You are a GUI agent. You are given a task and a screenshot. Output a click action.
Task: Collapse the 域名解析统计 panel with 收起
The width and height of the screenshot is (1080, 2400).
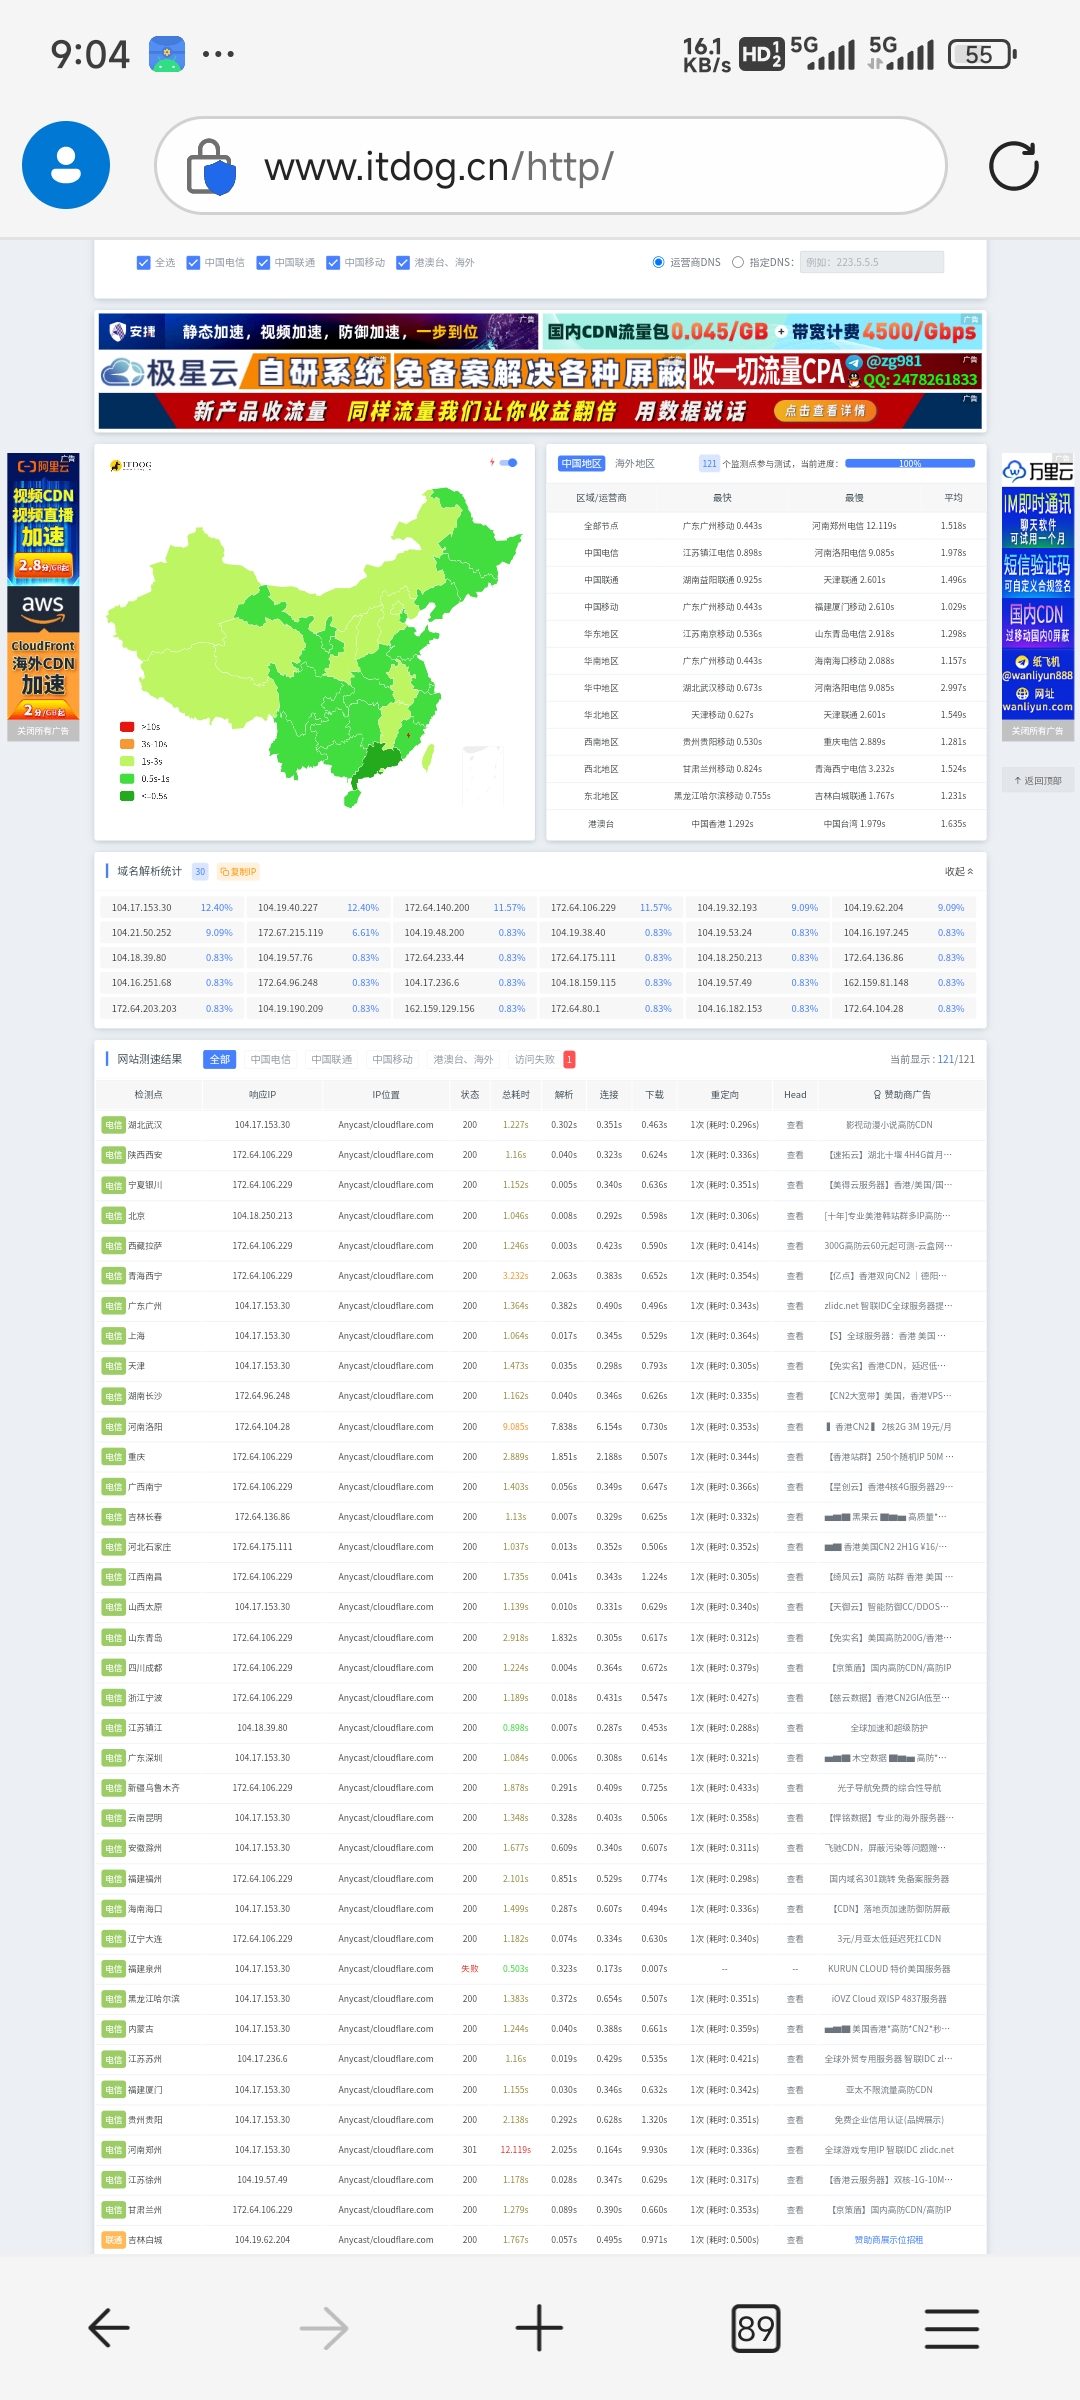[958, 872]
